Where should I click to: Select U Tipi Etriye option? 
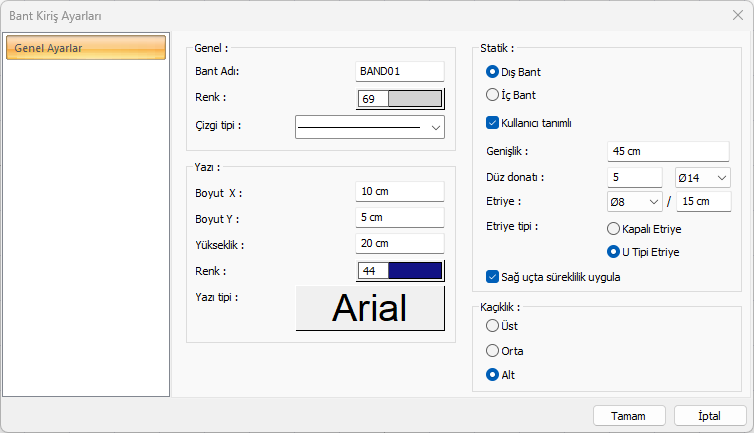[614, 252]
